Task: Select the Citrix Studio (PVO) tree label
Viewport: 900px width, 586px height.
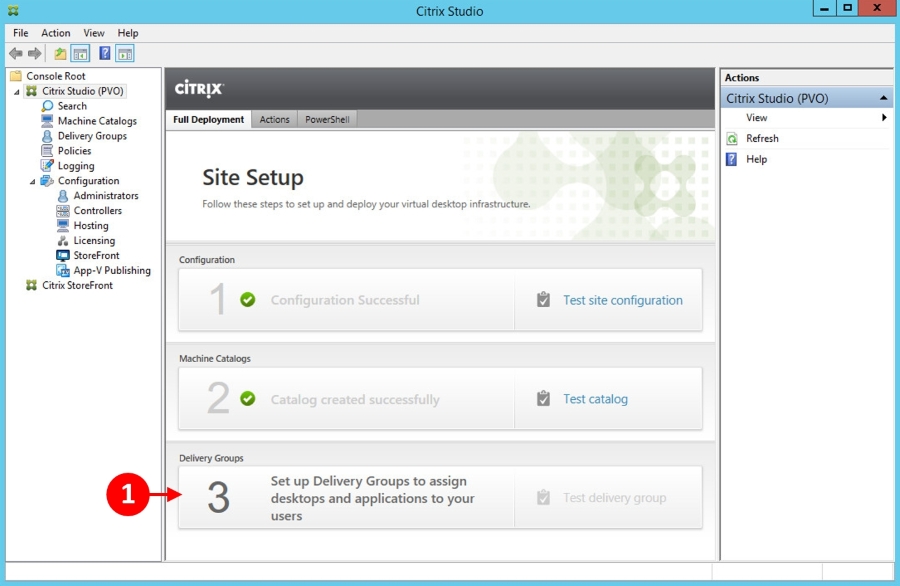Action: (x=83, y=91)
